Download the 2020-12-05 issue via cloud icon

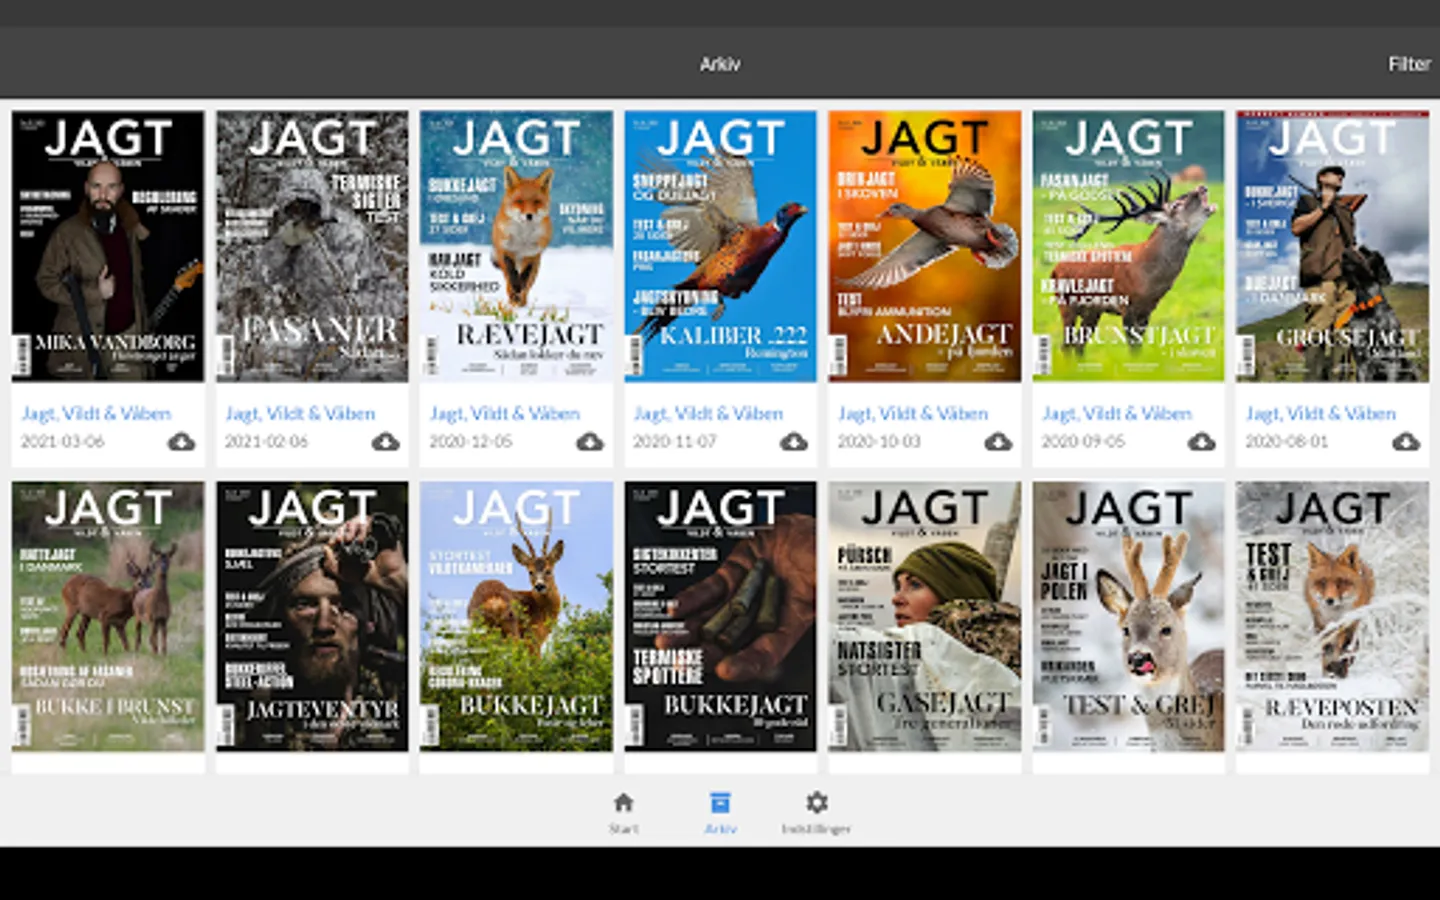tap(589, 441)
